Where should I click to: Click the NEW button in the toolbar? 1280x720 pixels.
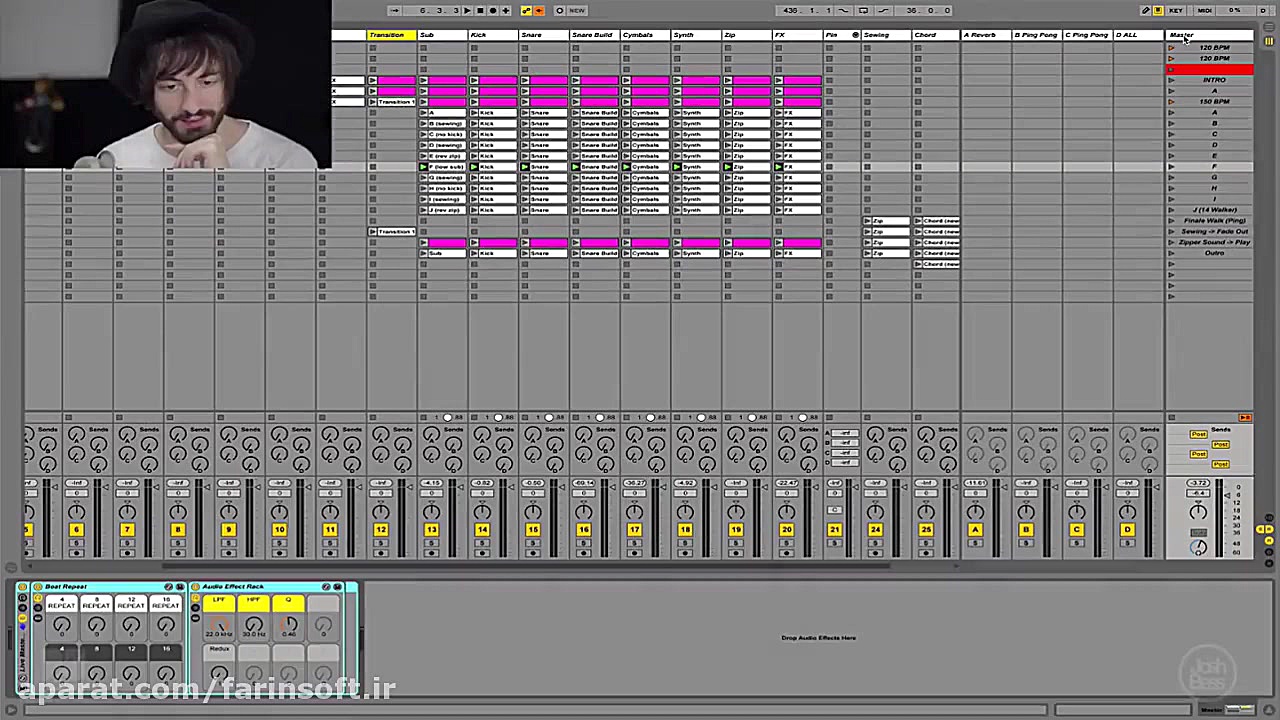tap(577, 10)
